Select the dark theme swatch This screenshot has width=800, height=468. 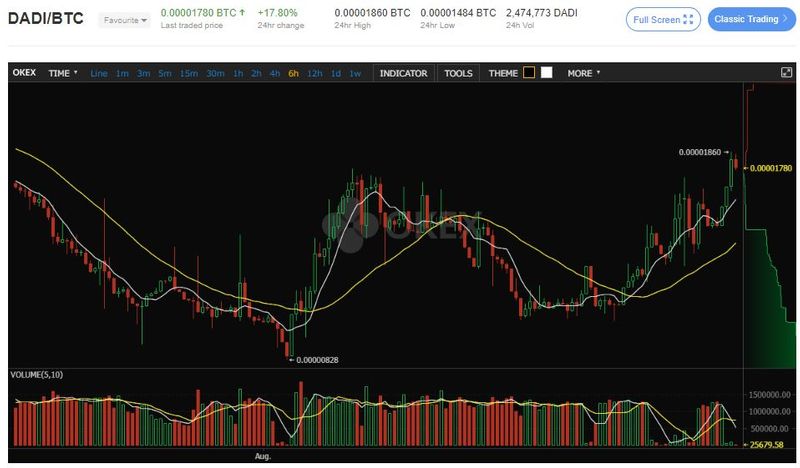coord(529,73)
